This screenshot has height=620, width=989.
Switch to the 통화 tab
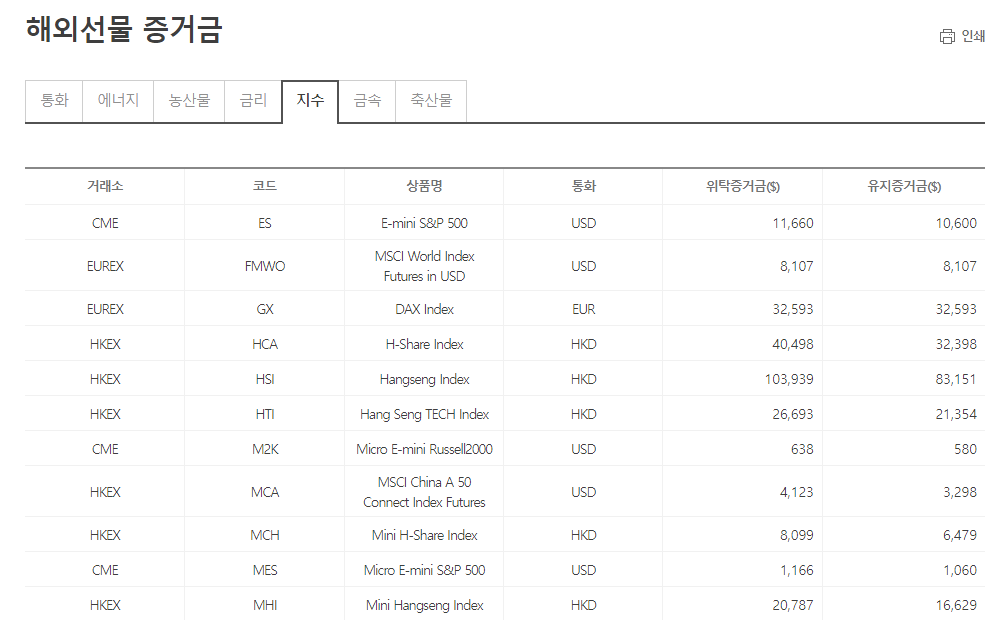coord(54,101)
